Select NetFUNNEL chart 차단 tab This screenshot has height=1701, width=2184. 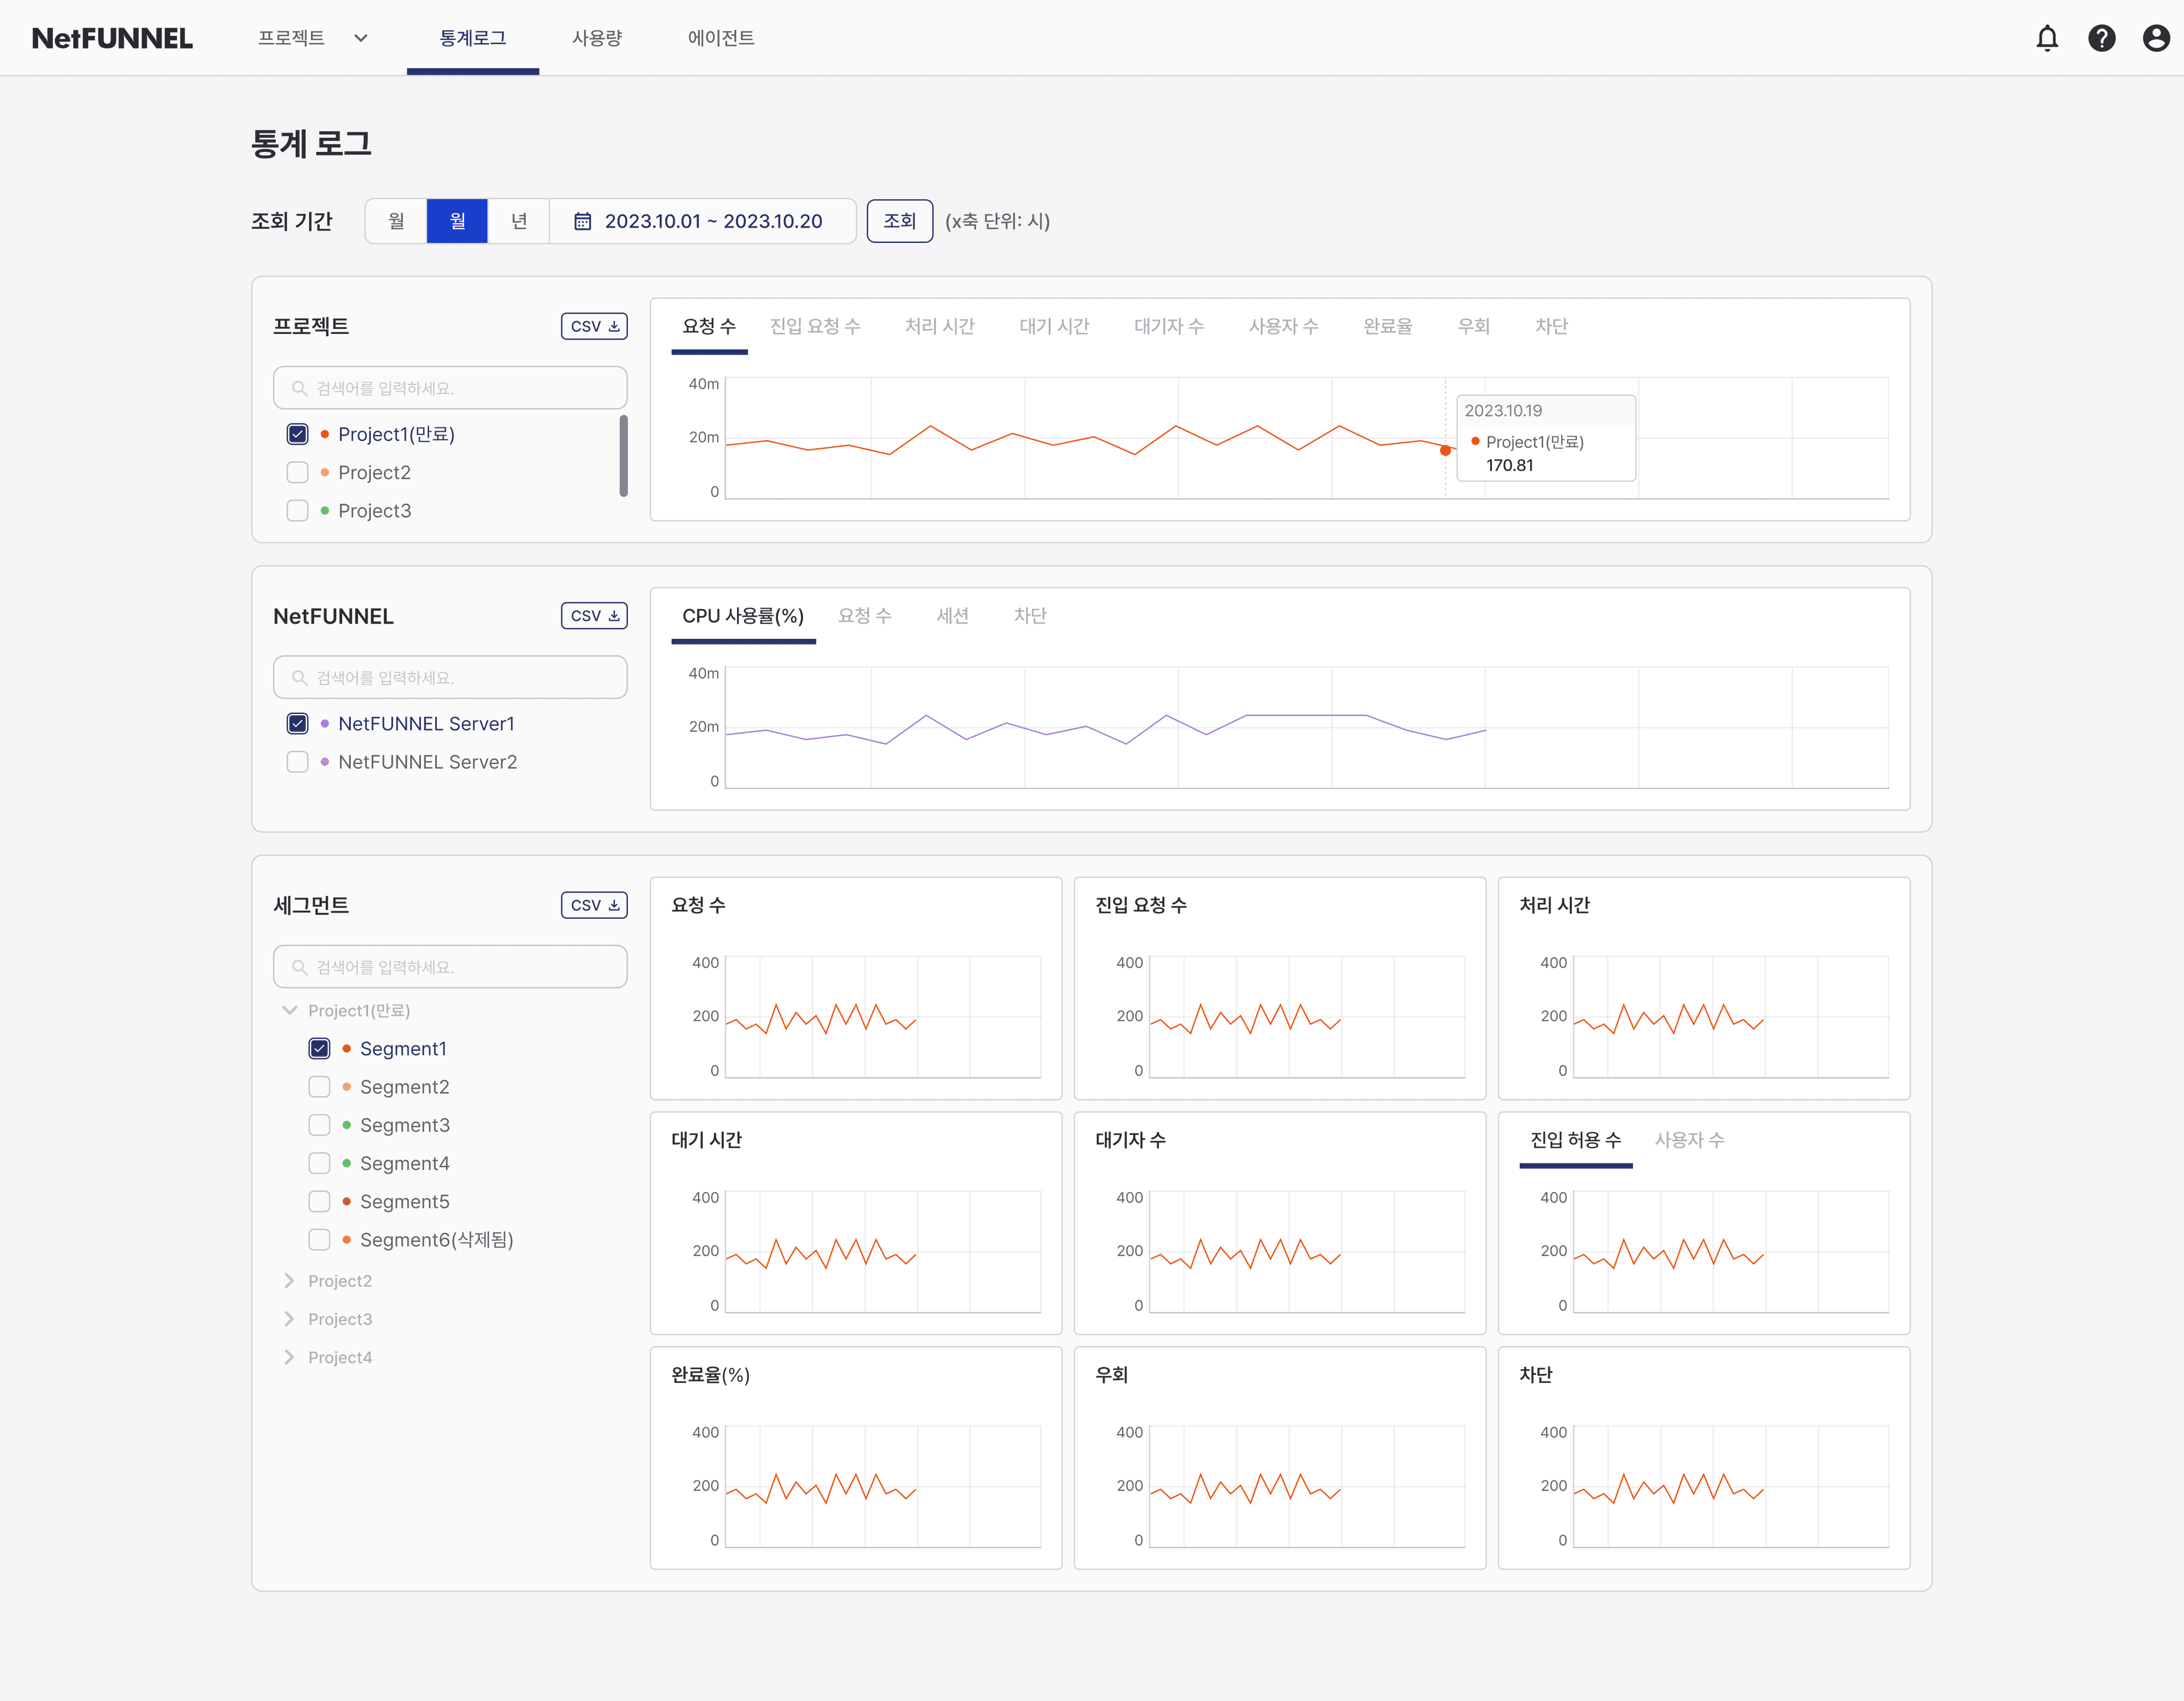click(x=1030, y=616)
